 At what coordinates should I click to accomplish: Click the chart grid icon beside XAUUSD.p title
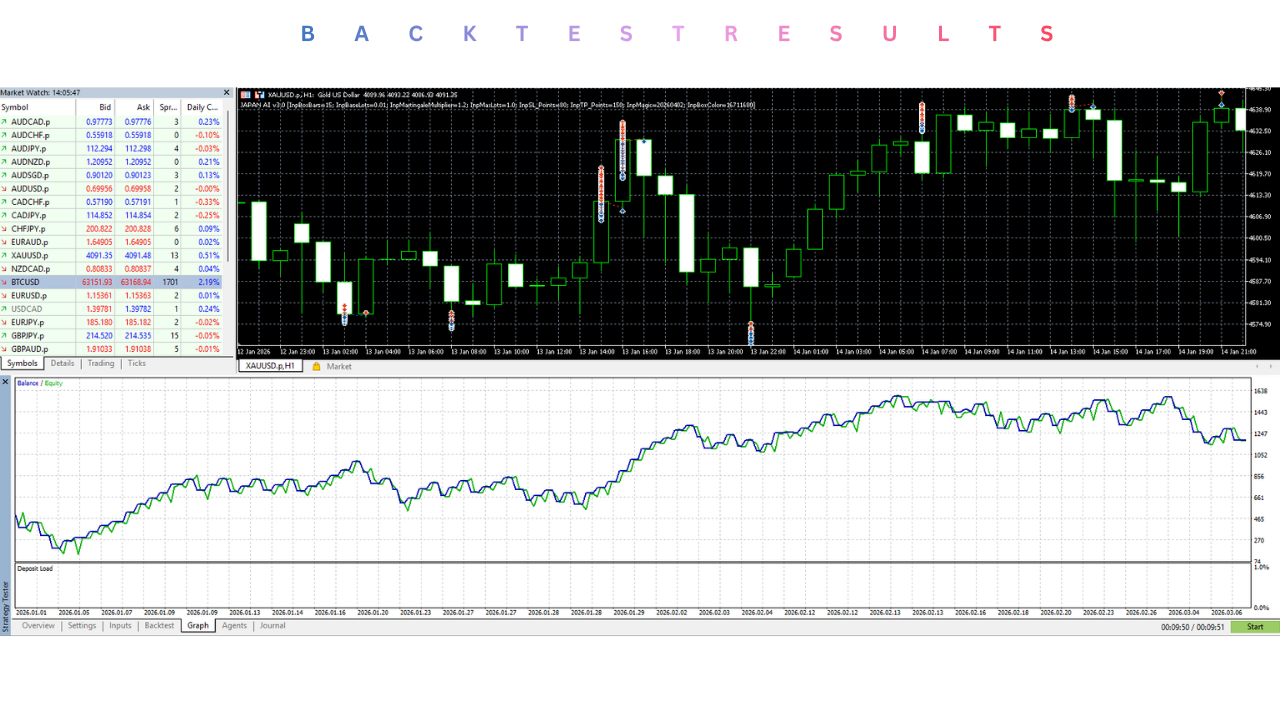click(x=247, y=94)
